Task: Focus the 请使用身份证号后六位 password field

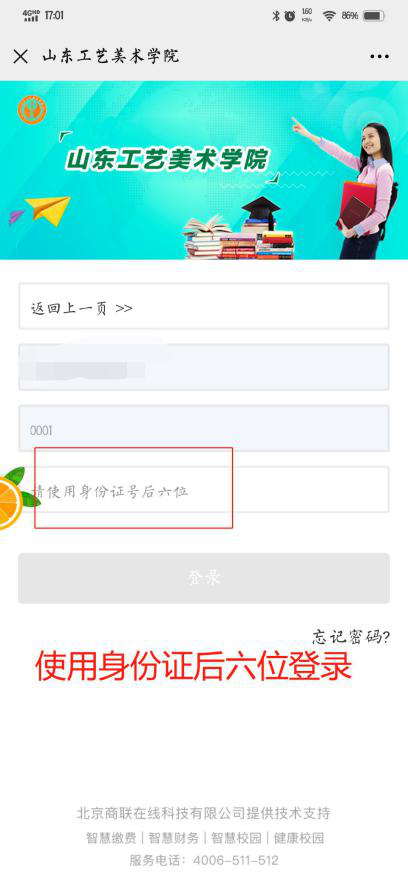Action: pyautogui.click(x=203, y=490)
